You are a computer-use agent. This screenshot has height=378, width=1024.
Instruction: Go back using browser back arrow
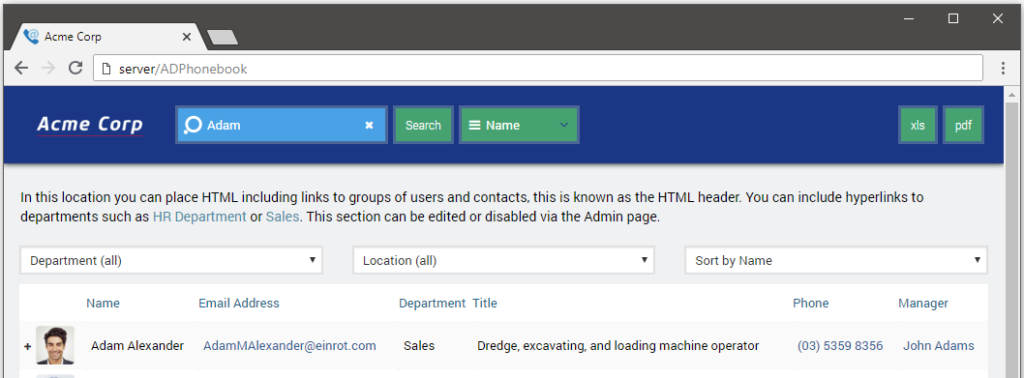[21, 68]
